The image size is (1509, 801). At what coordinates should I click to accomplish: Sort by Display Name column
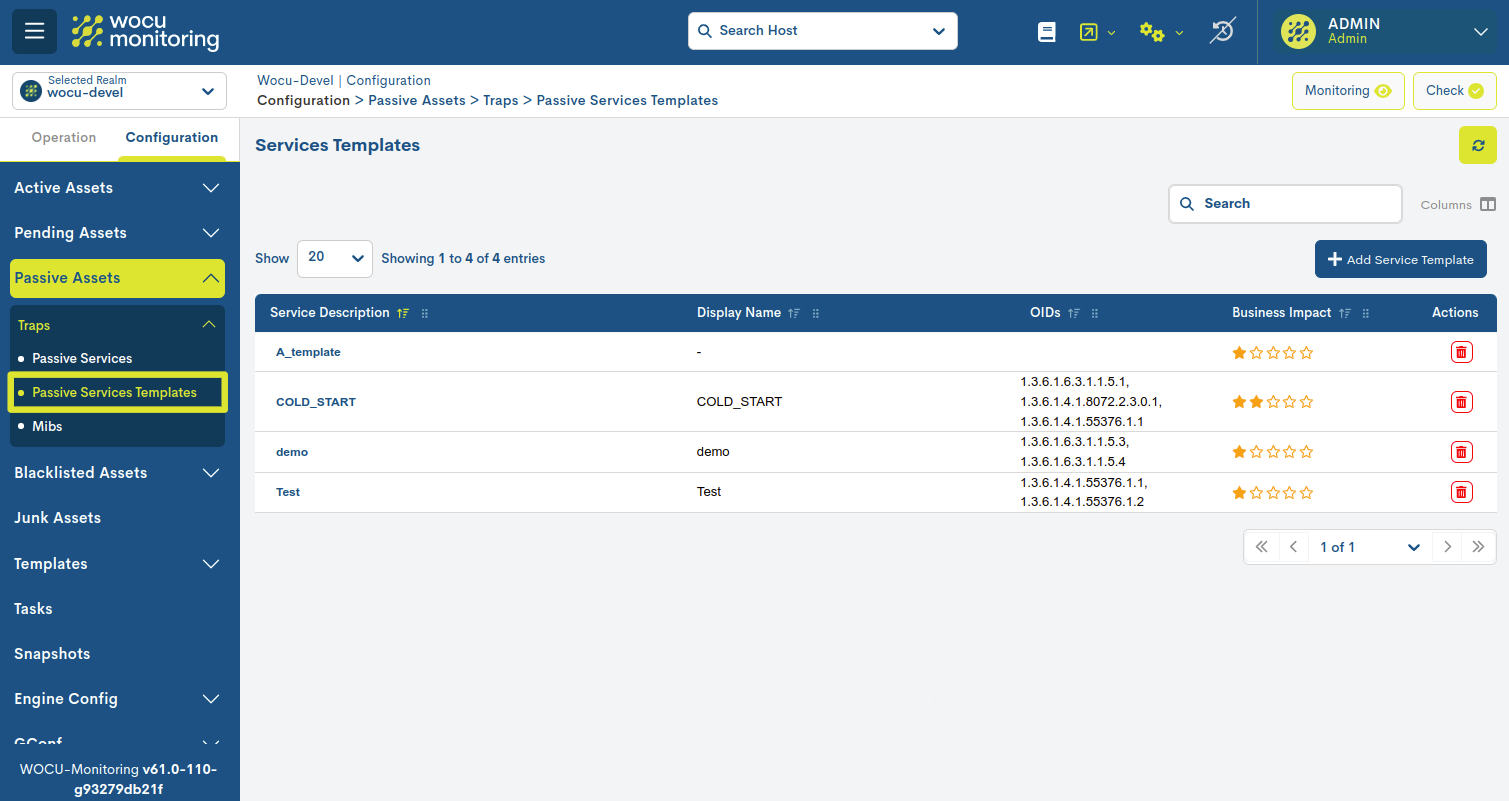(x=794, y=313)
